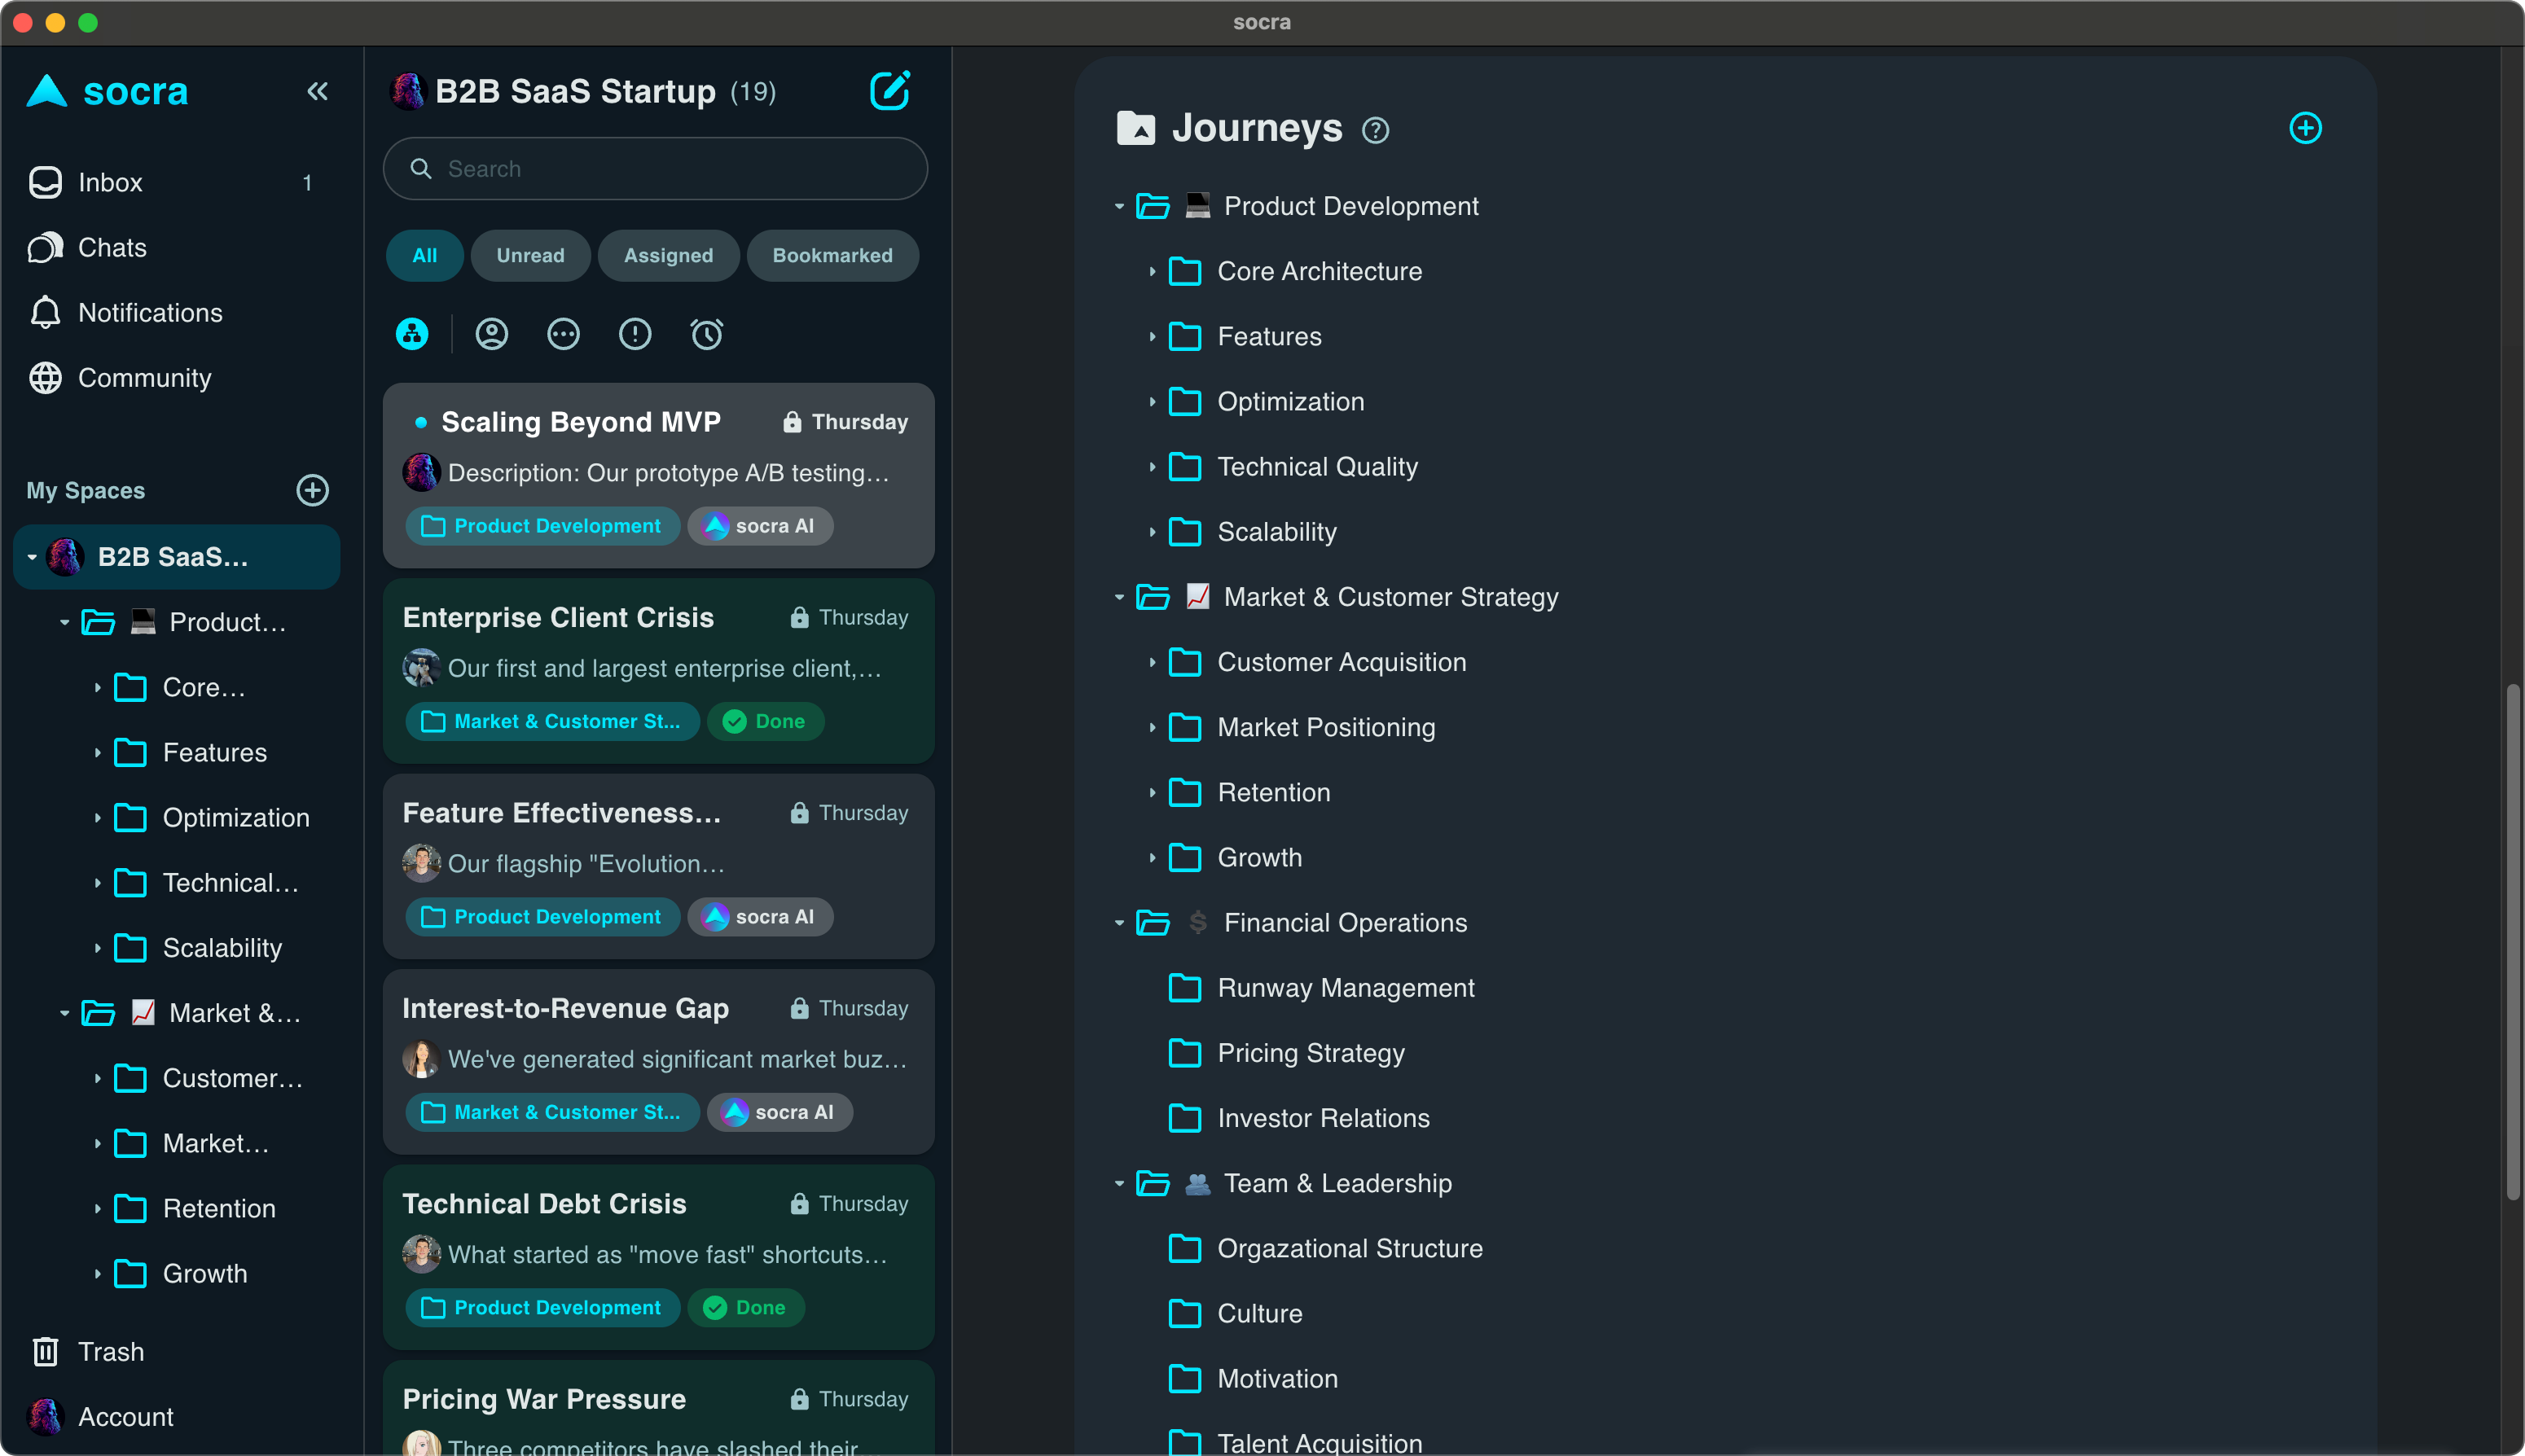This screenshot has width=2525, height=1456.
Task: Toggle the Unread filter chip
Action: (x=530, y=256)
